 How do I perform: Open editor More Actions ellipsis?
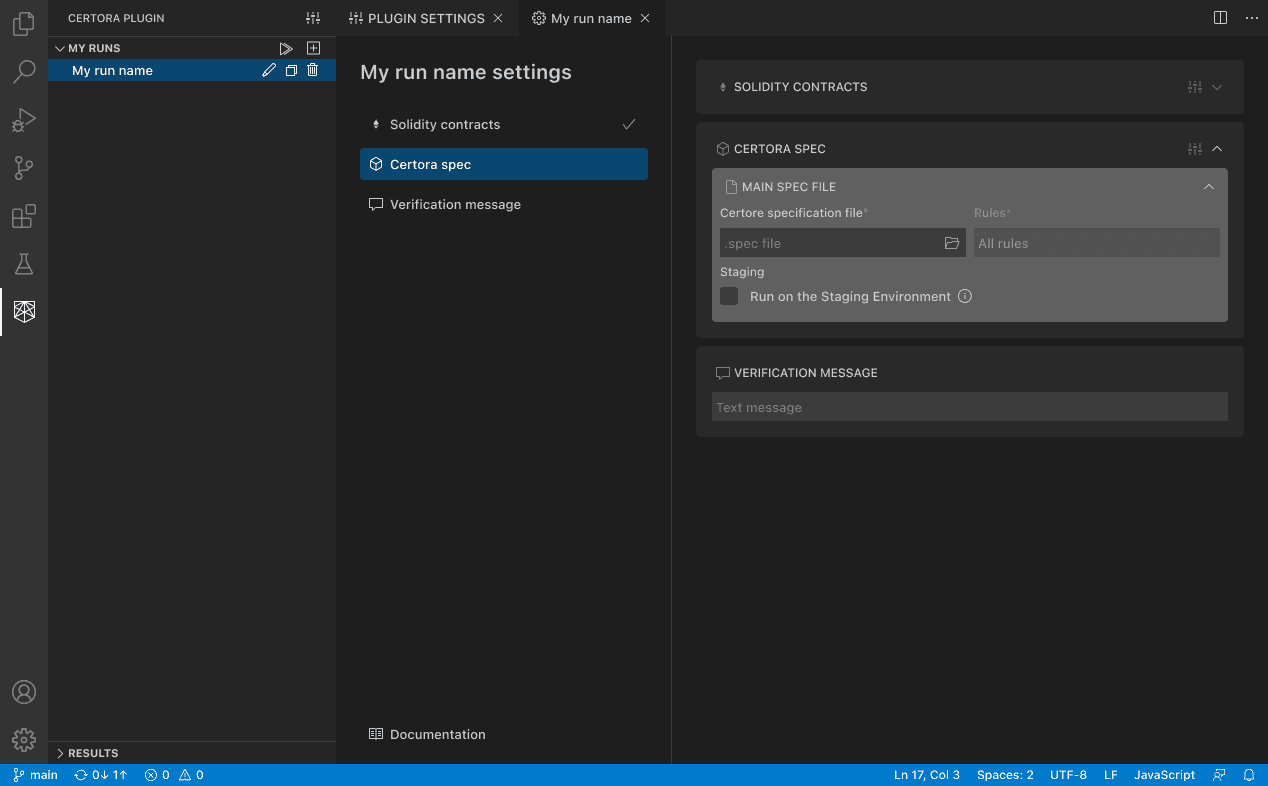[1252, 18]
